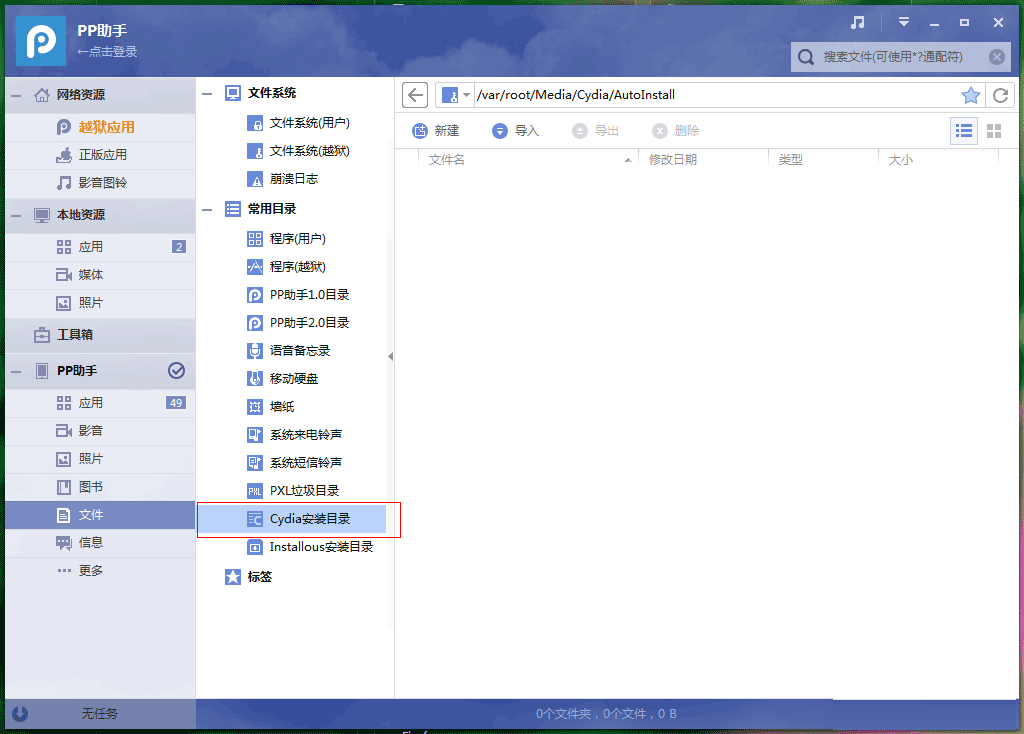Switch file view to grid layout
Screen dimensions: 1024x734
pyautogui.click(x=993, y=130)
